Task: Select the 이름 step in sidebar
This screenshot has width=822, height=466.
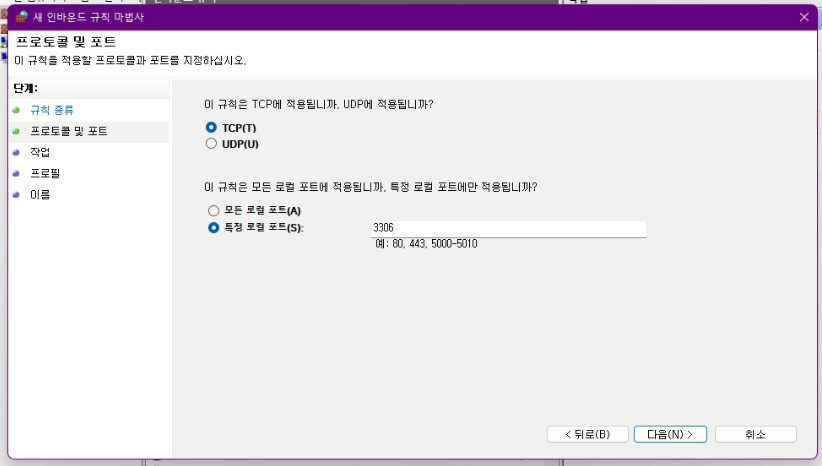Action: pyautogui.click(x=40, y=195)
